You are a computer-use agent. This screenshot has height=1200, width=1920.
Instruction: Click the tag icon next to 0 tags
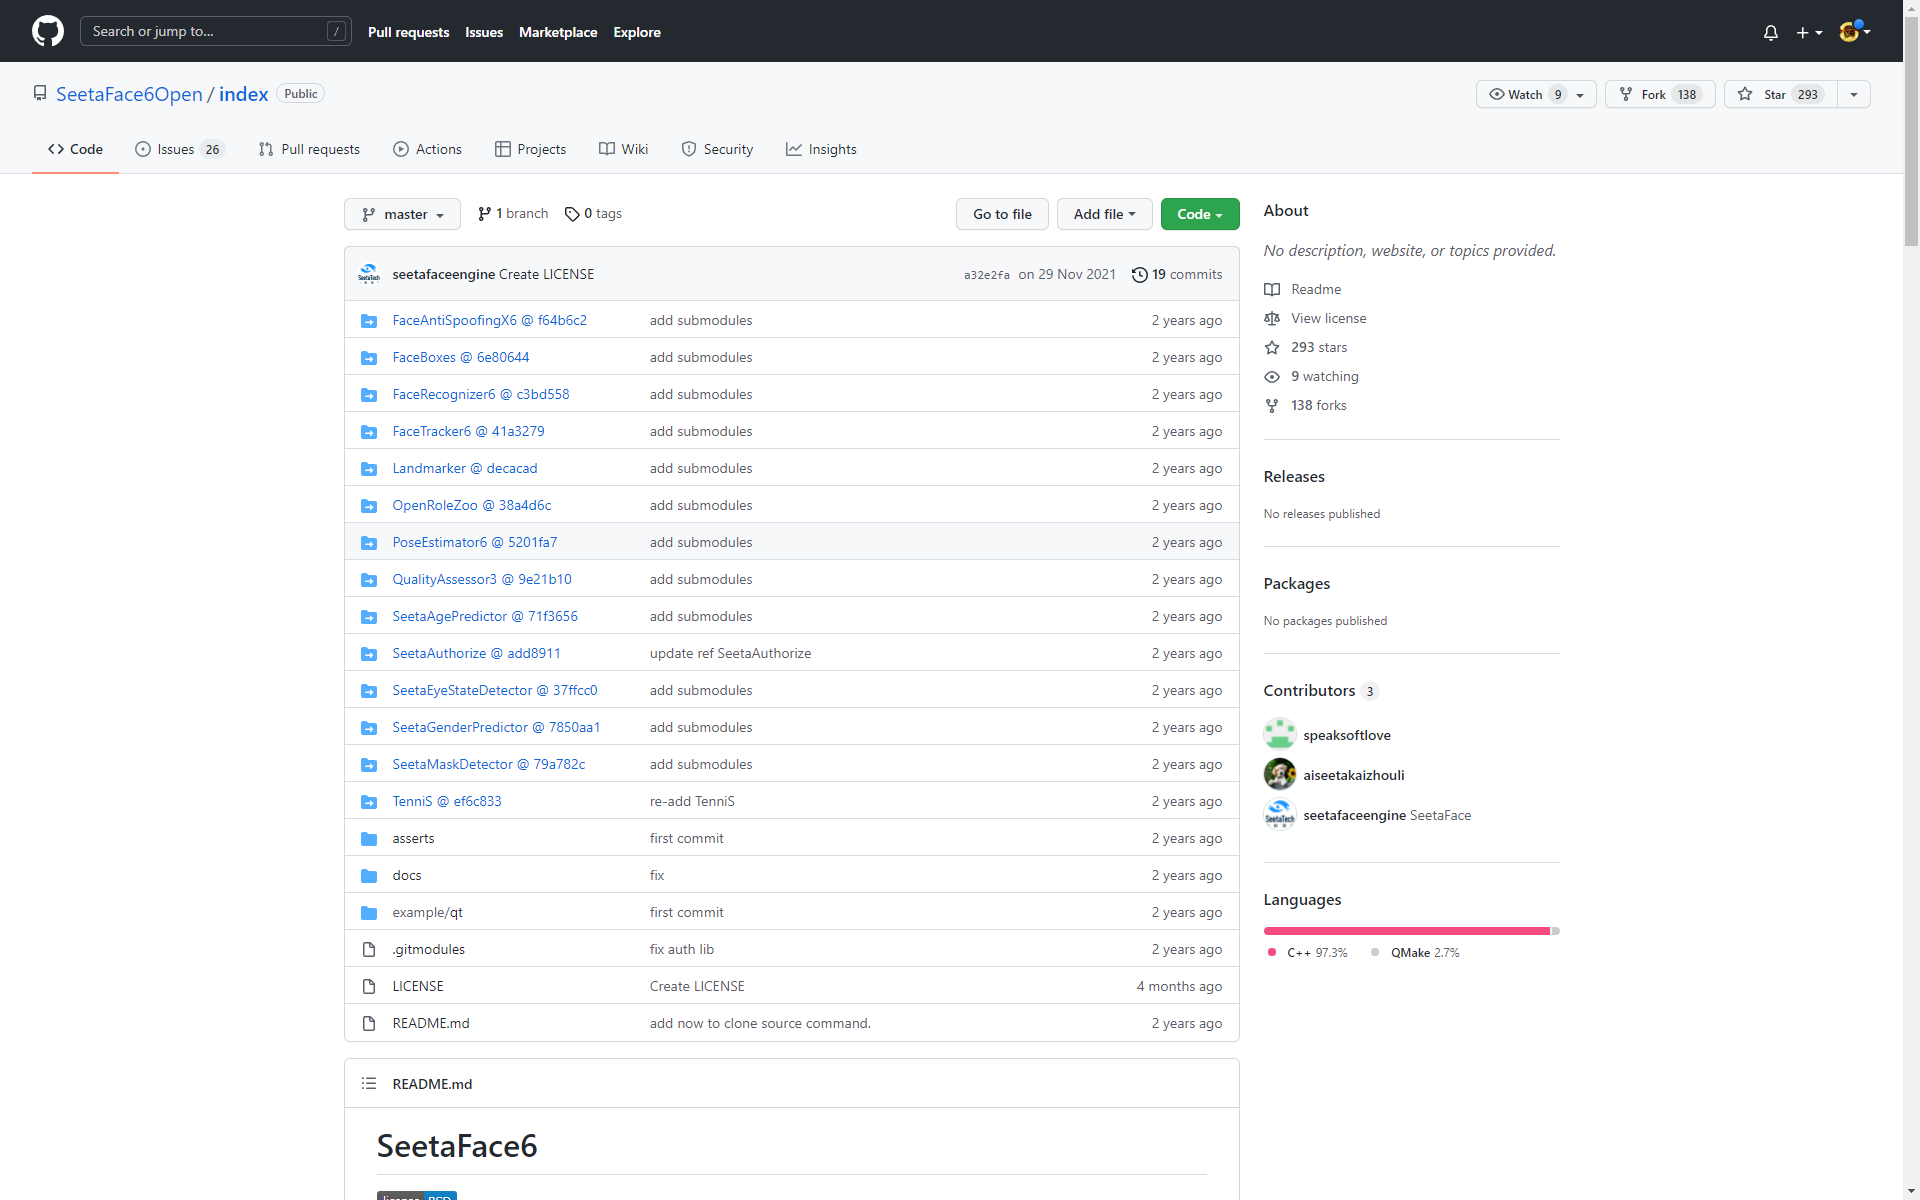[x=572, y=214]
